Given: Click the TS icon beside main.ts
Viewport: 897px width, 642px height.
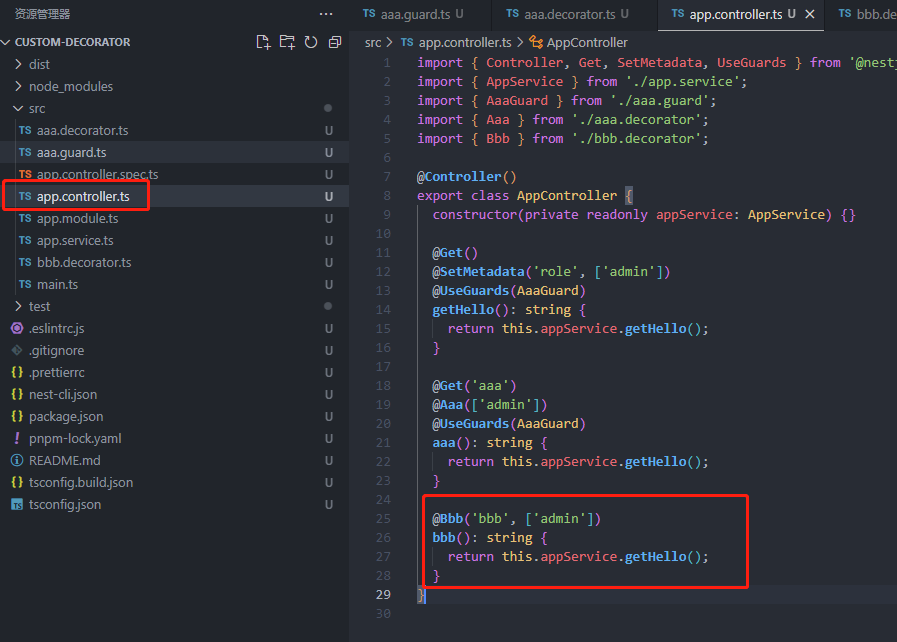Looking at the screenshot, I should 25,284.
